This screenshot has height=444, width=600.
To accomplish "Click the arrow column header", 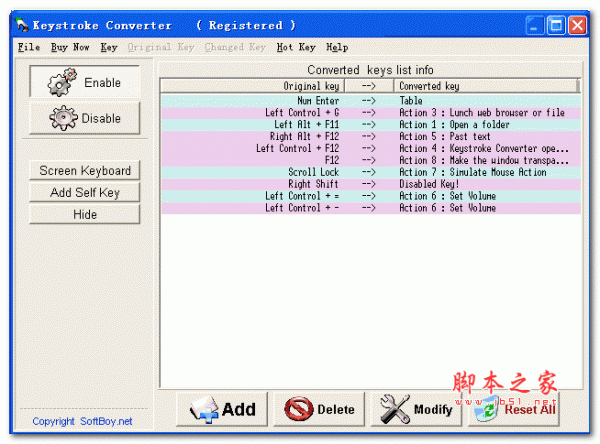I will [x=369, y=86].
